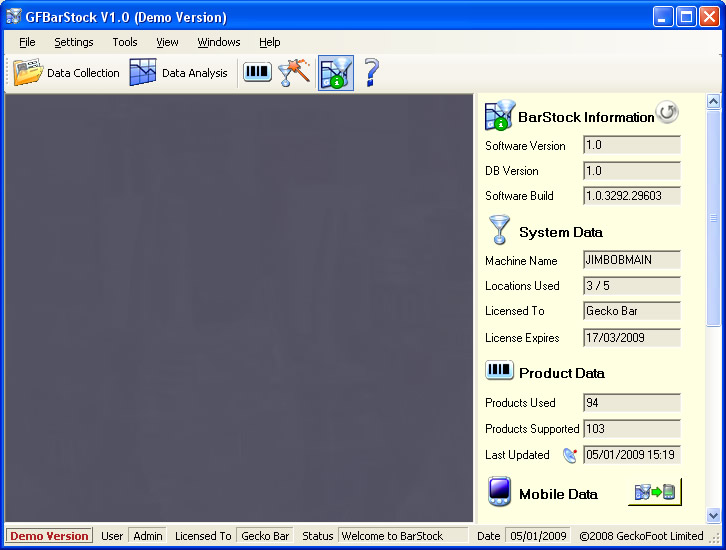726x550 pixels.
Task: Click the System Data cocktail glass icon
Action: tap(500, 230)
